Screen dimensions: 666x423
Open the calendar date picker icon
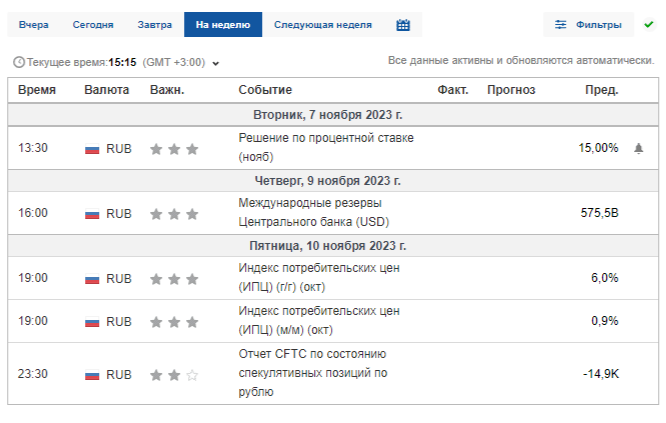(403, 24)
